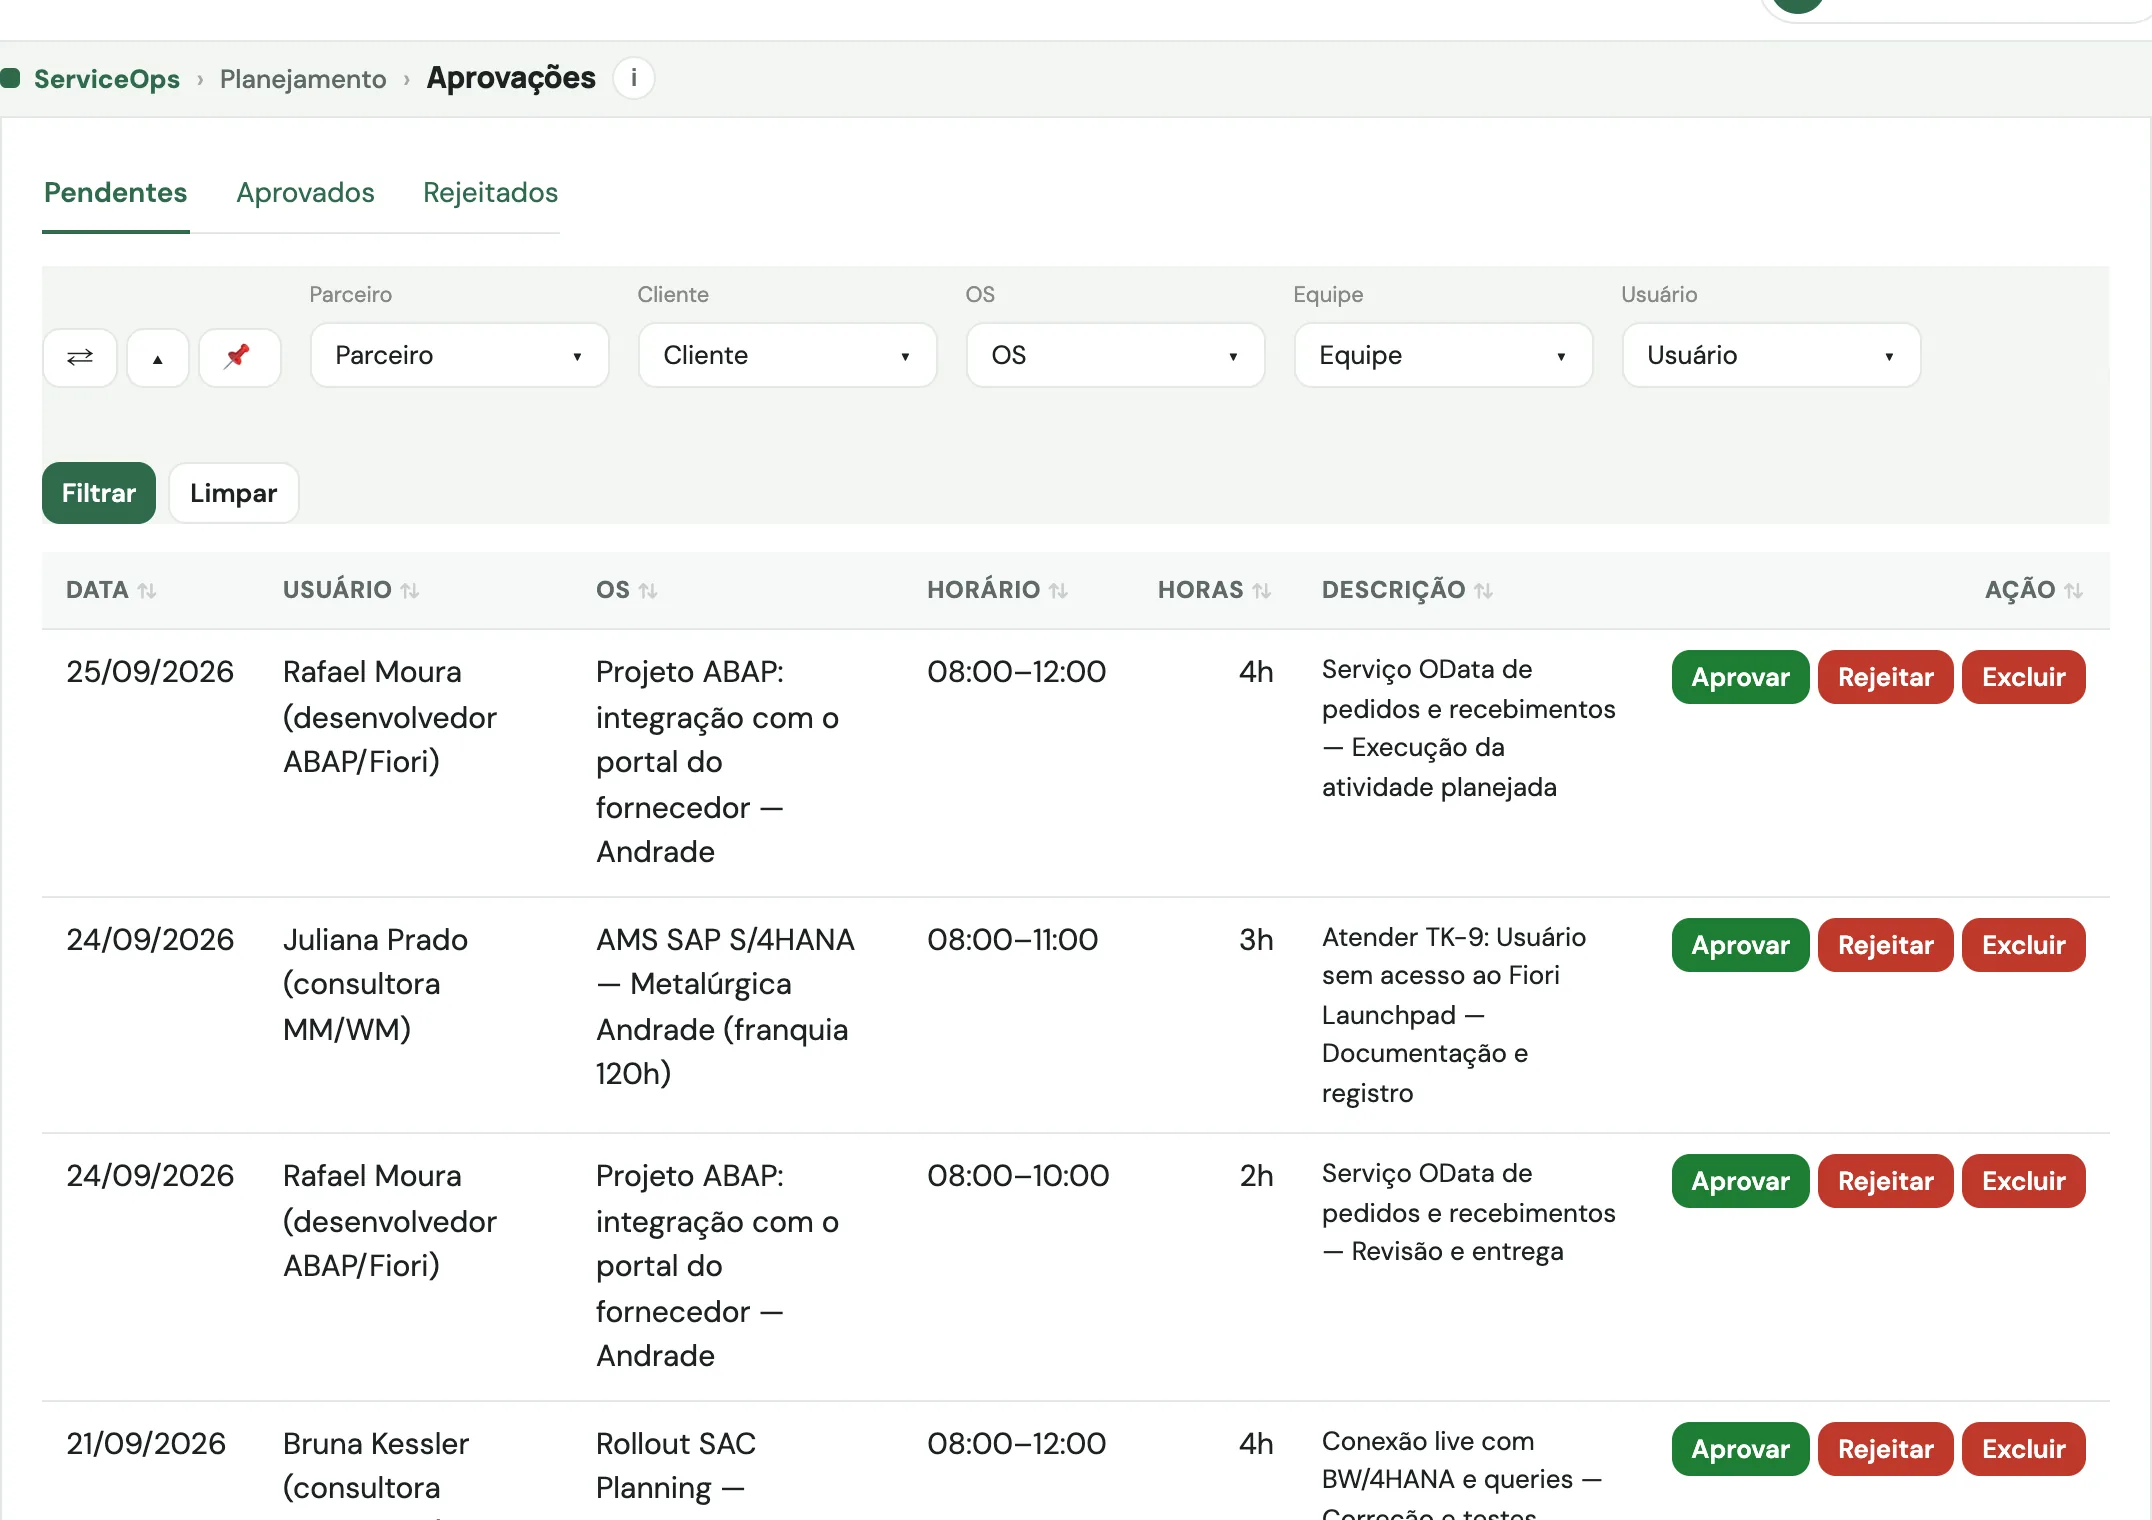The image size is (2152, 1520).
Task: Reject Juliana Prado's 24/09/2026 entry
Action: click(1886, 945)
